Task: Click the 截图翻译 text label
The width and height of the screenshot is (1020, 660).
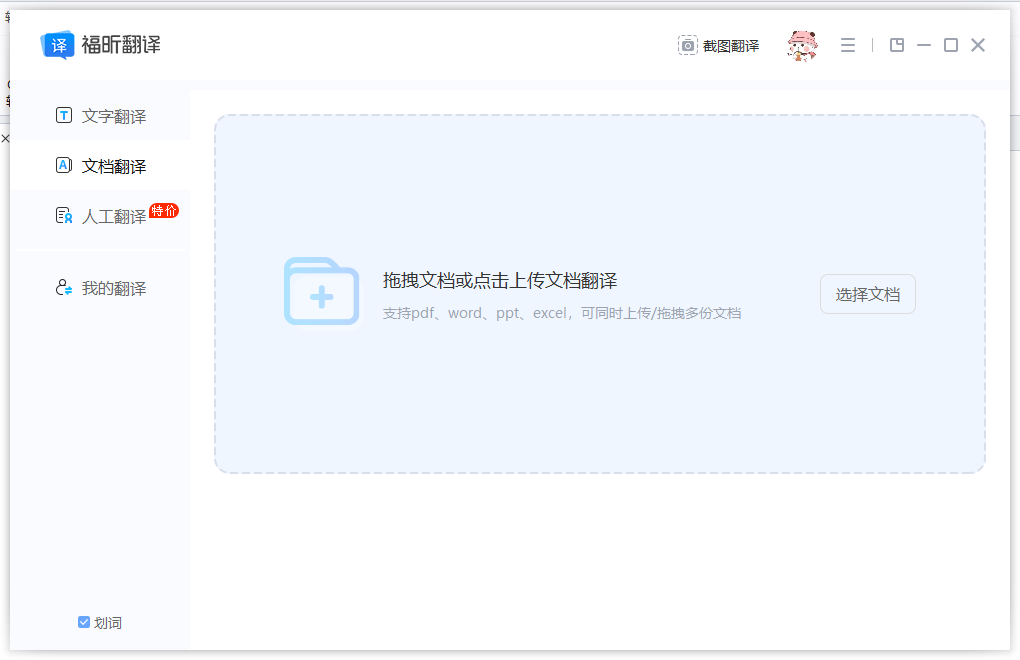Action: [x=731, y=46]
